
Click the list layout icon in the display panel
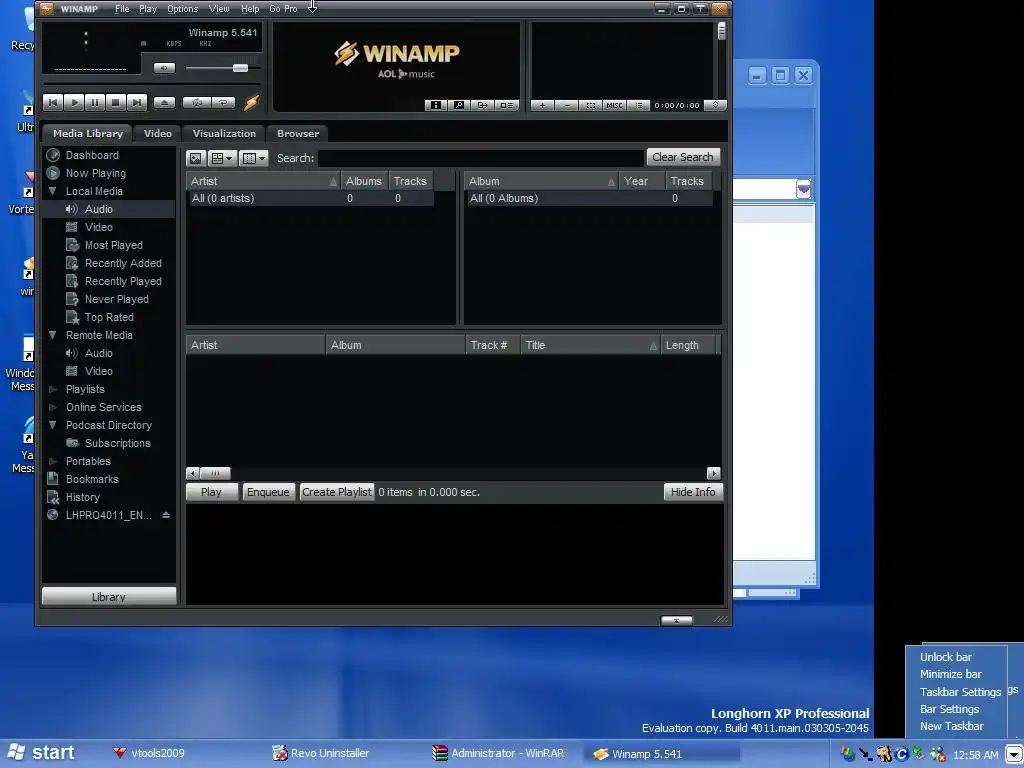tap(507, 105)
